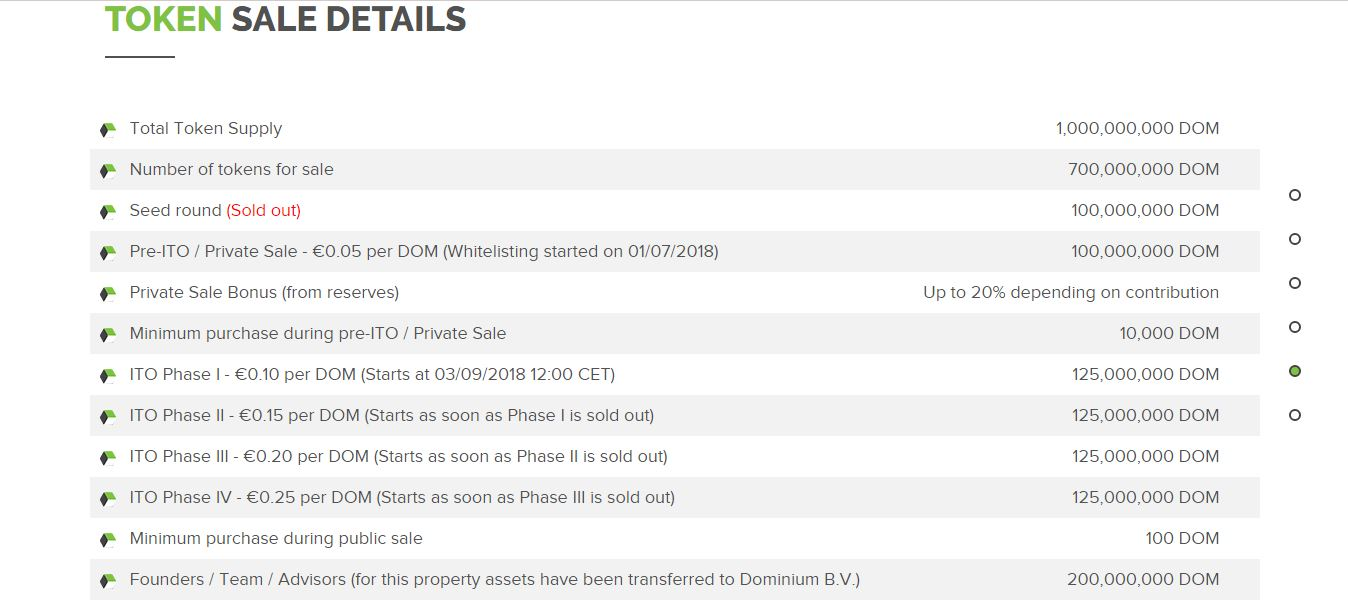Viewport: 1348px width, 609px height.
Task: Click the Pre-ITO / Private Sale row text
Action: pyautogui.click(x=424, y=252)
